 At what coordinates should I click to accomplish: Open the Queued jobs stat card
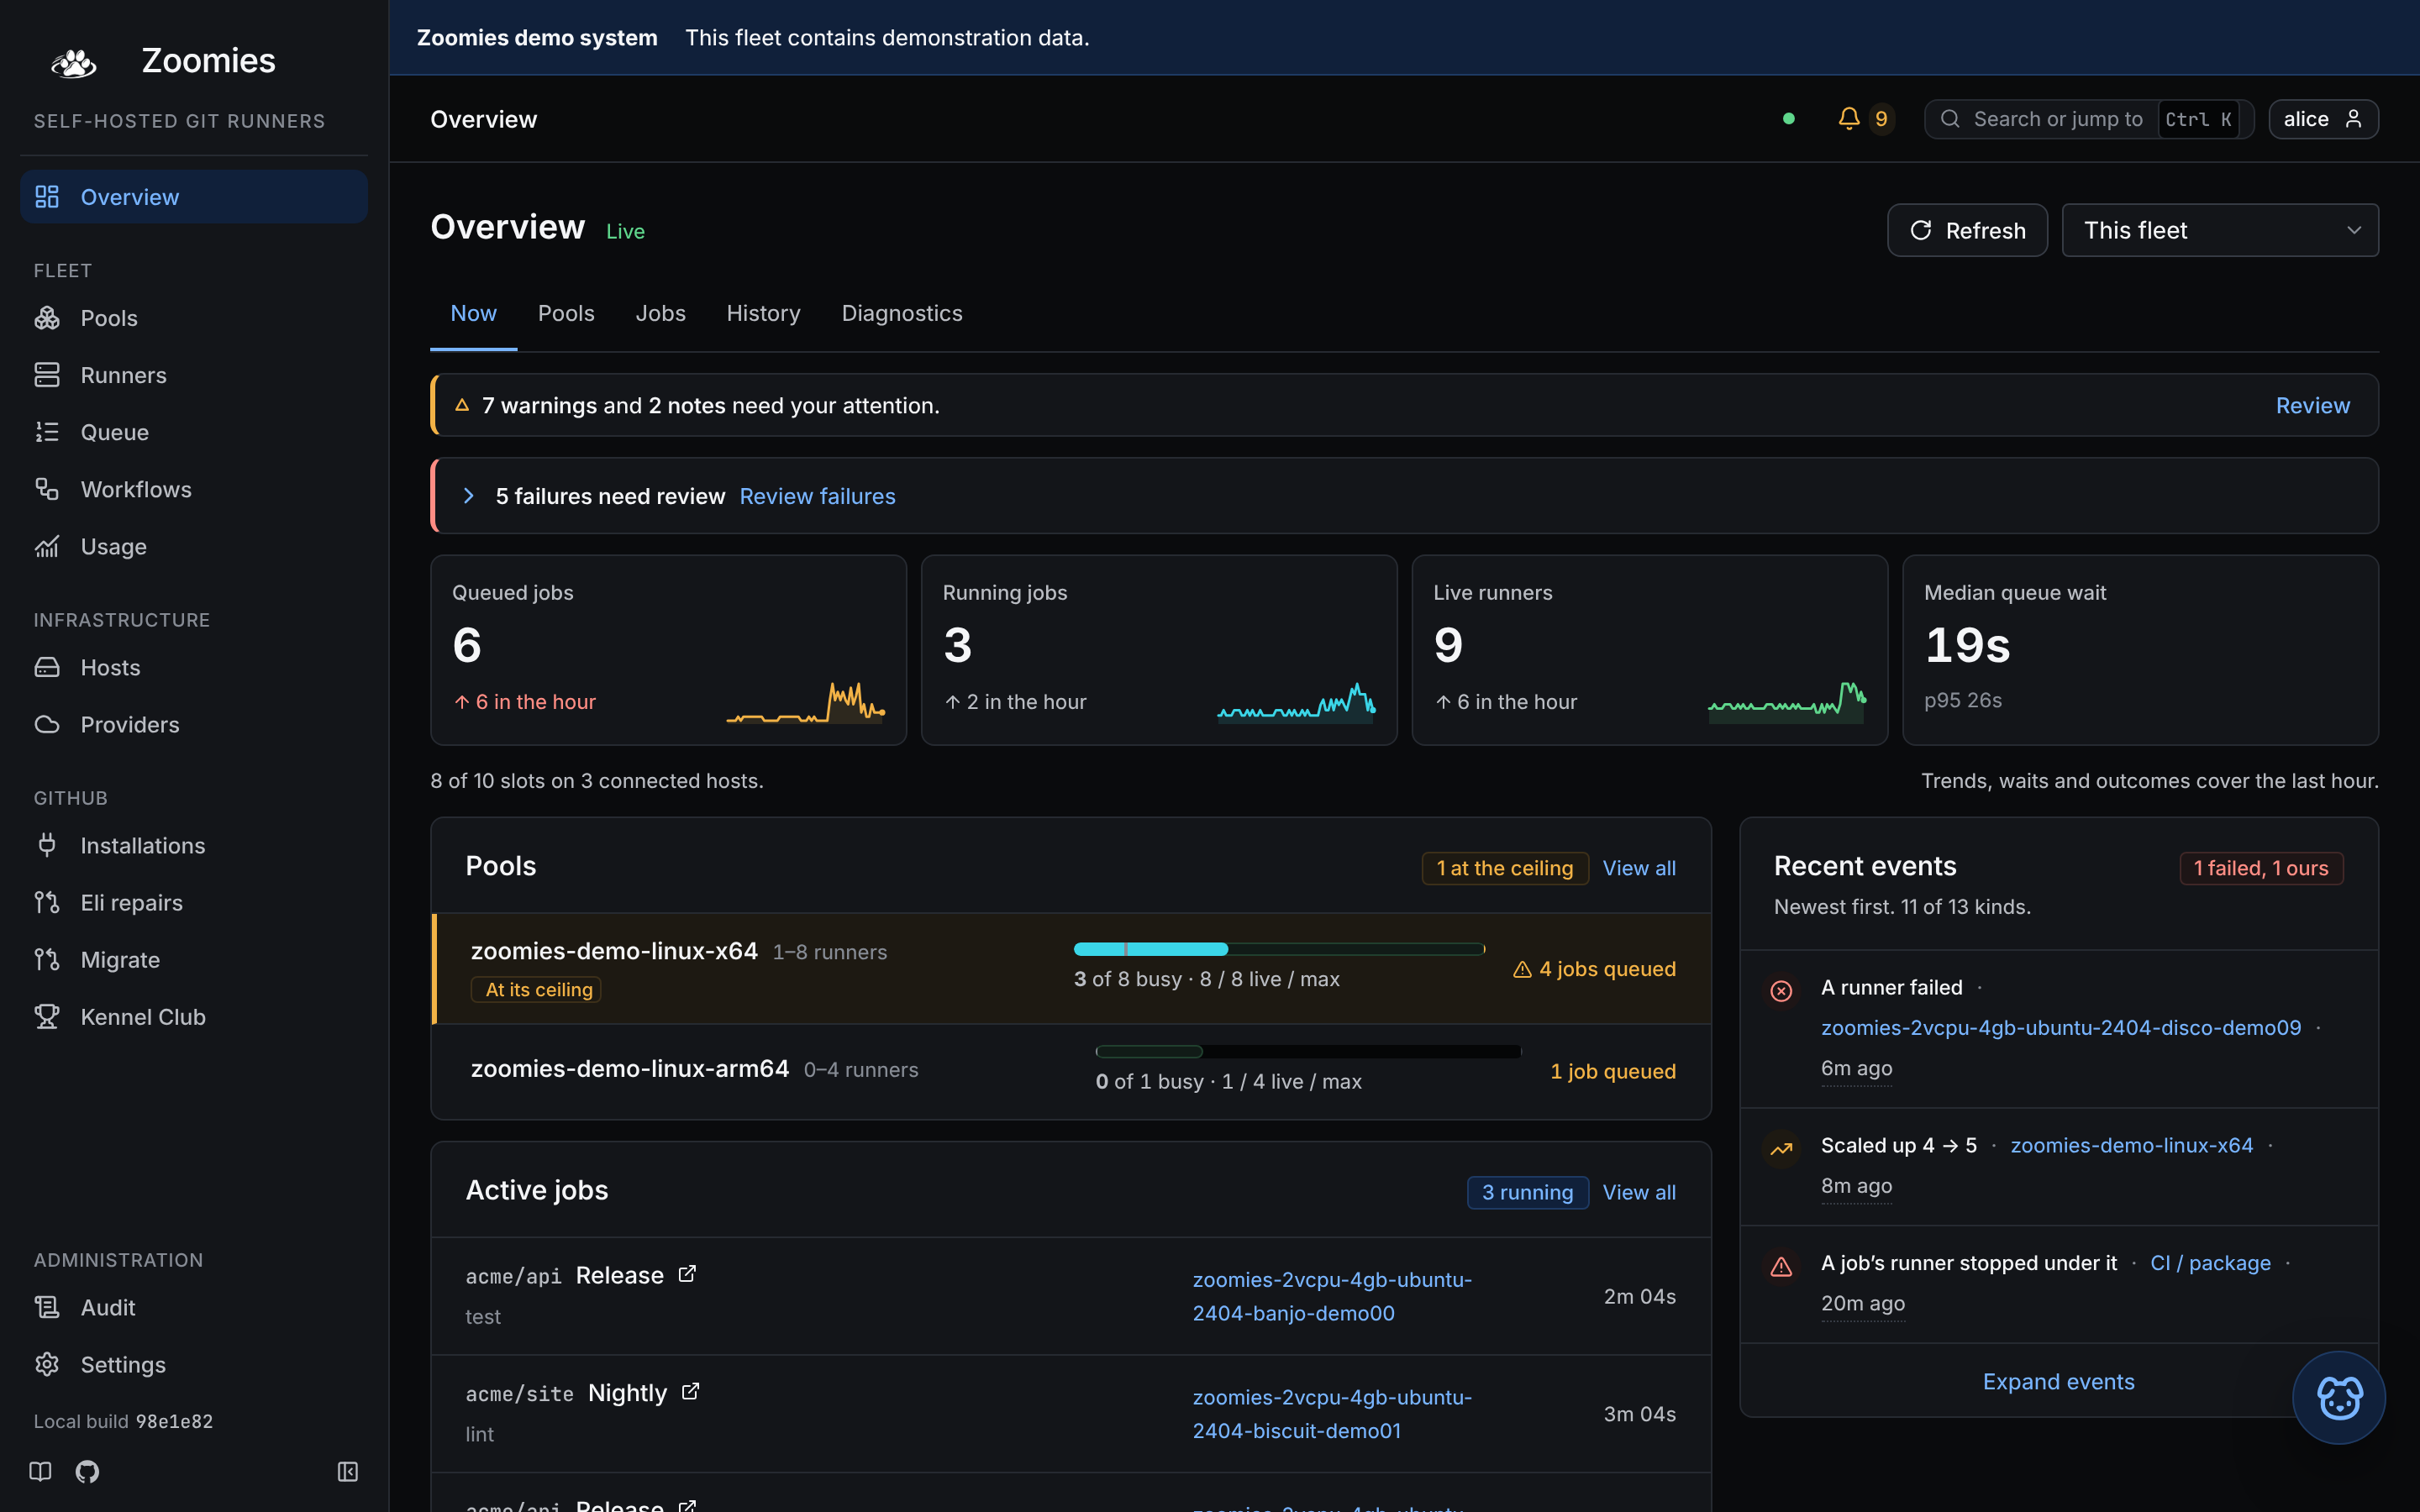[668, 650]
